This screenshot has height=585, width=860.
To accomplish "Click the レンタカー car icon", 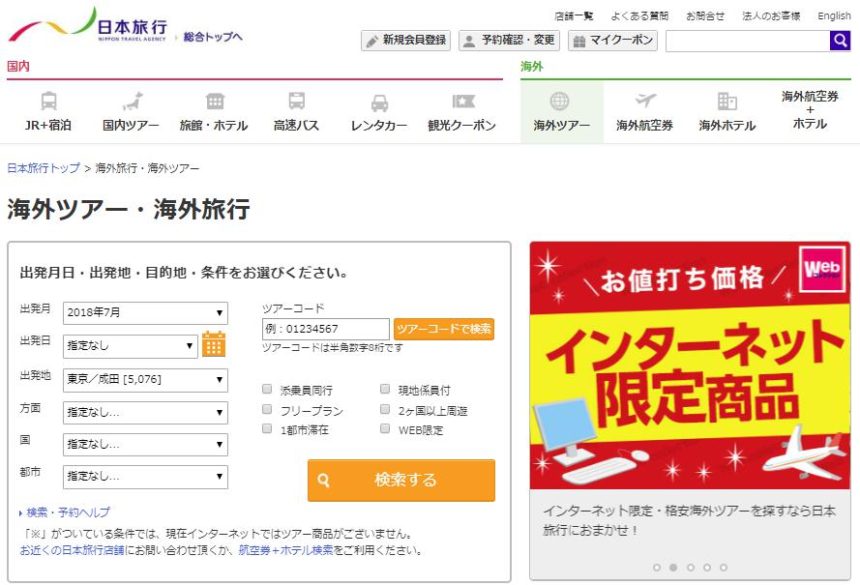I will 379,102.
